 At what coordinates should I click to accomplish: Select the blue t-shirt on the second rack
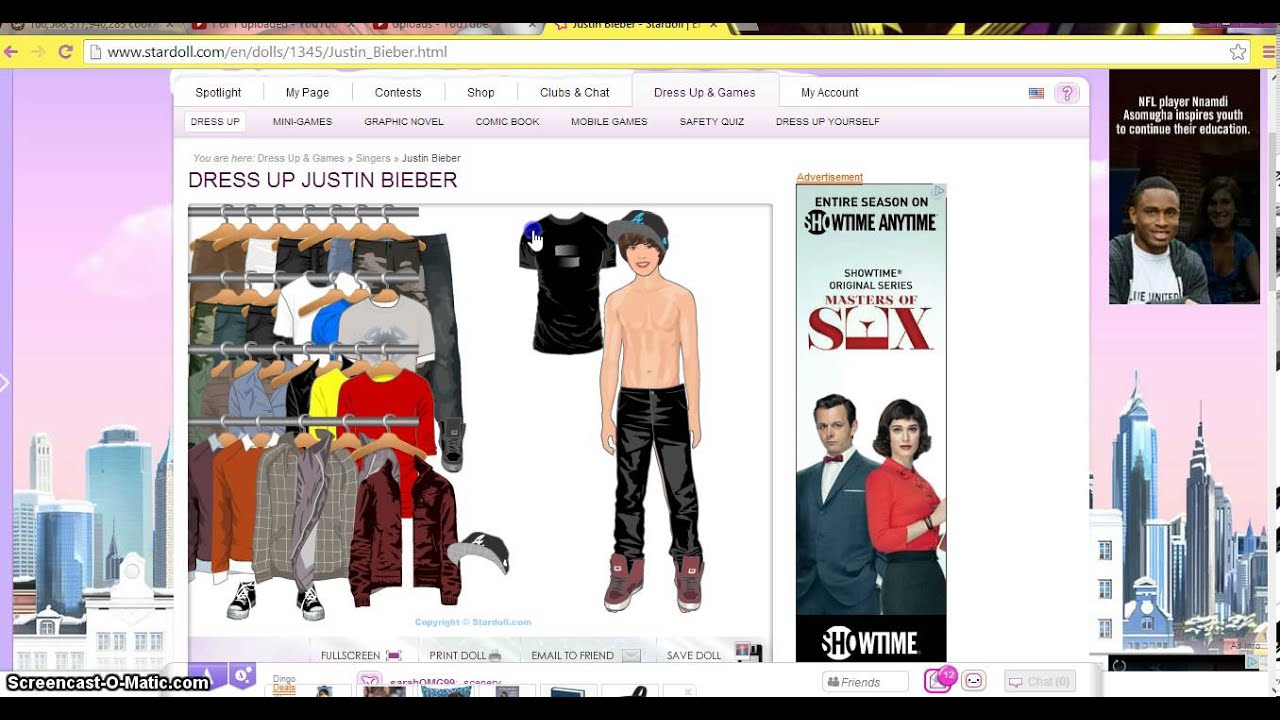[x=328, y=322]
